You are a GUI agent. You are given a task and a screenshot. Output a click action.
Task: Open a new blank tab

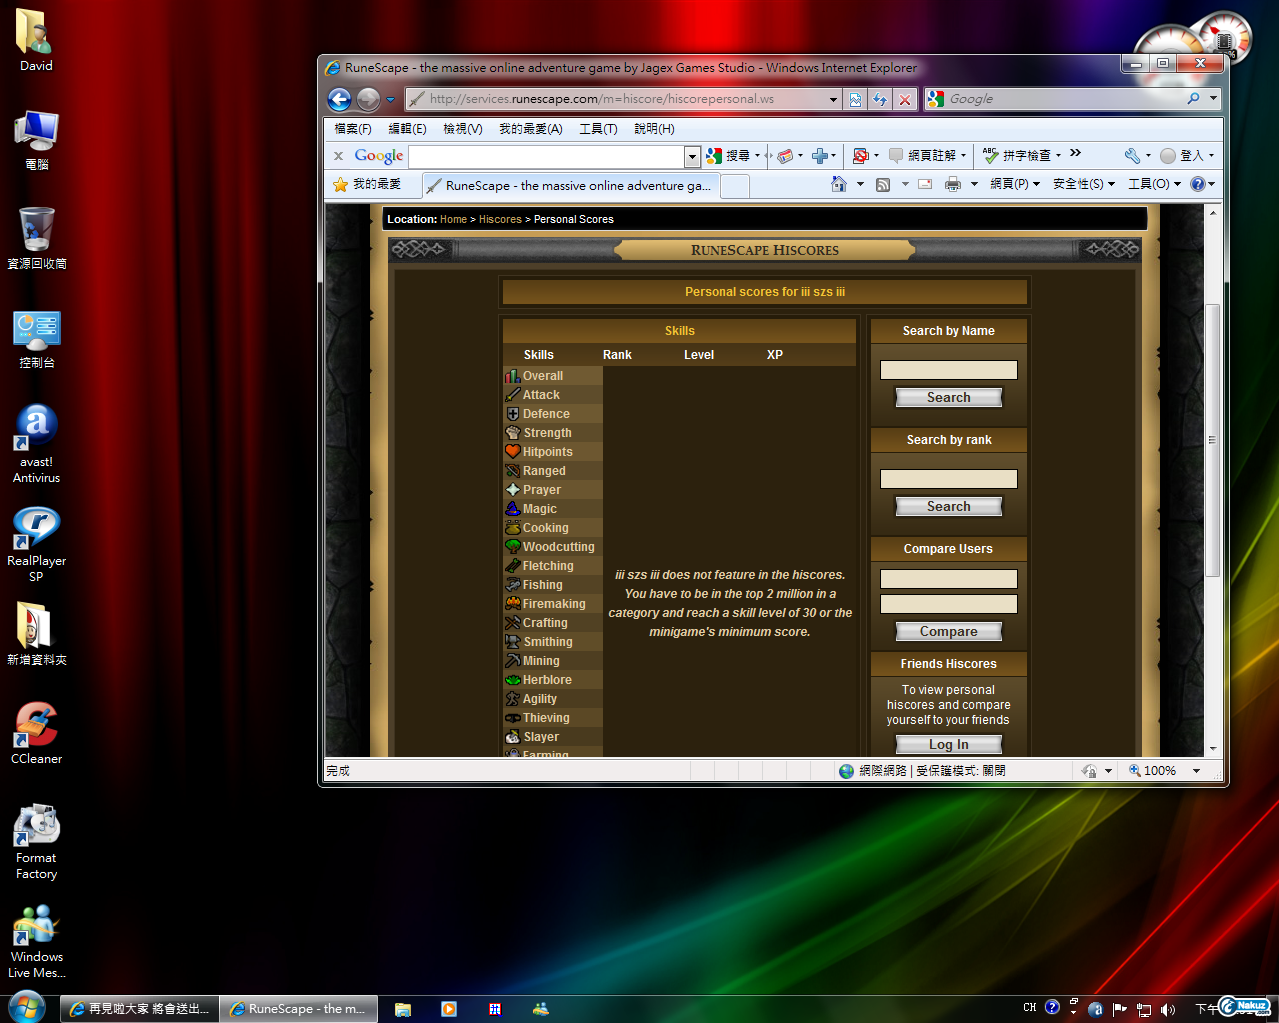735,185
